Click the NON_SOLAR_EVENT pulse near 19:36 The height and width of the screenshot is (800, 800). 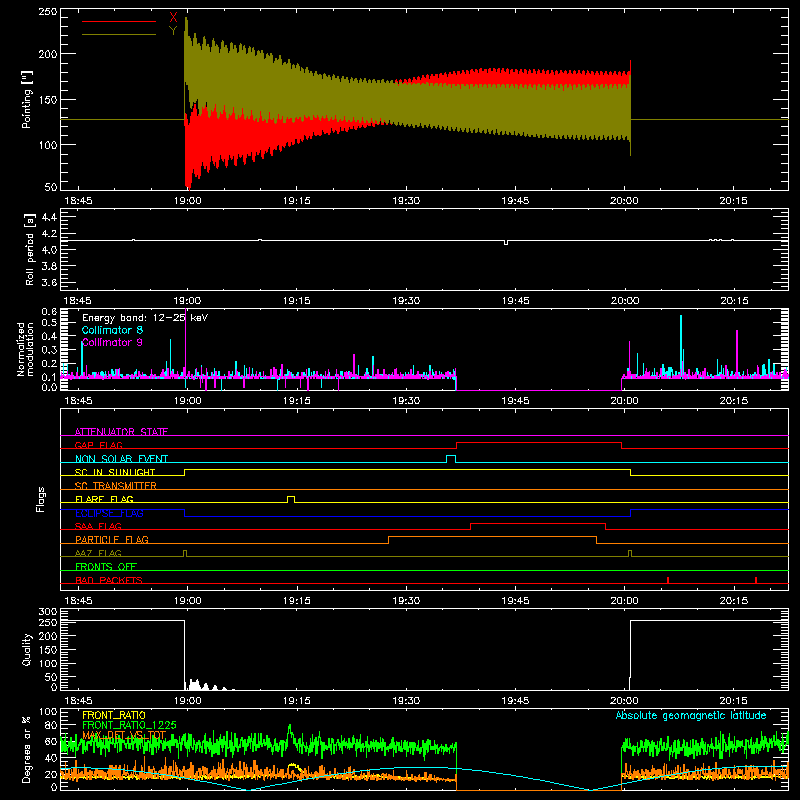click(451, 459)
